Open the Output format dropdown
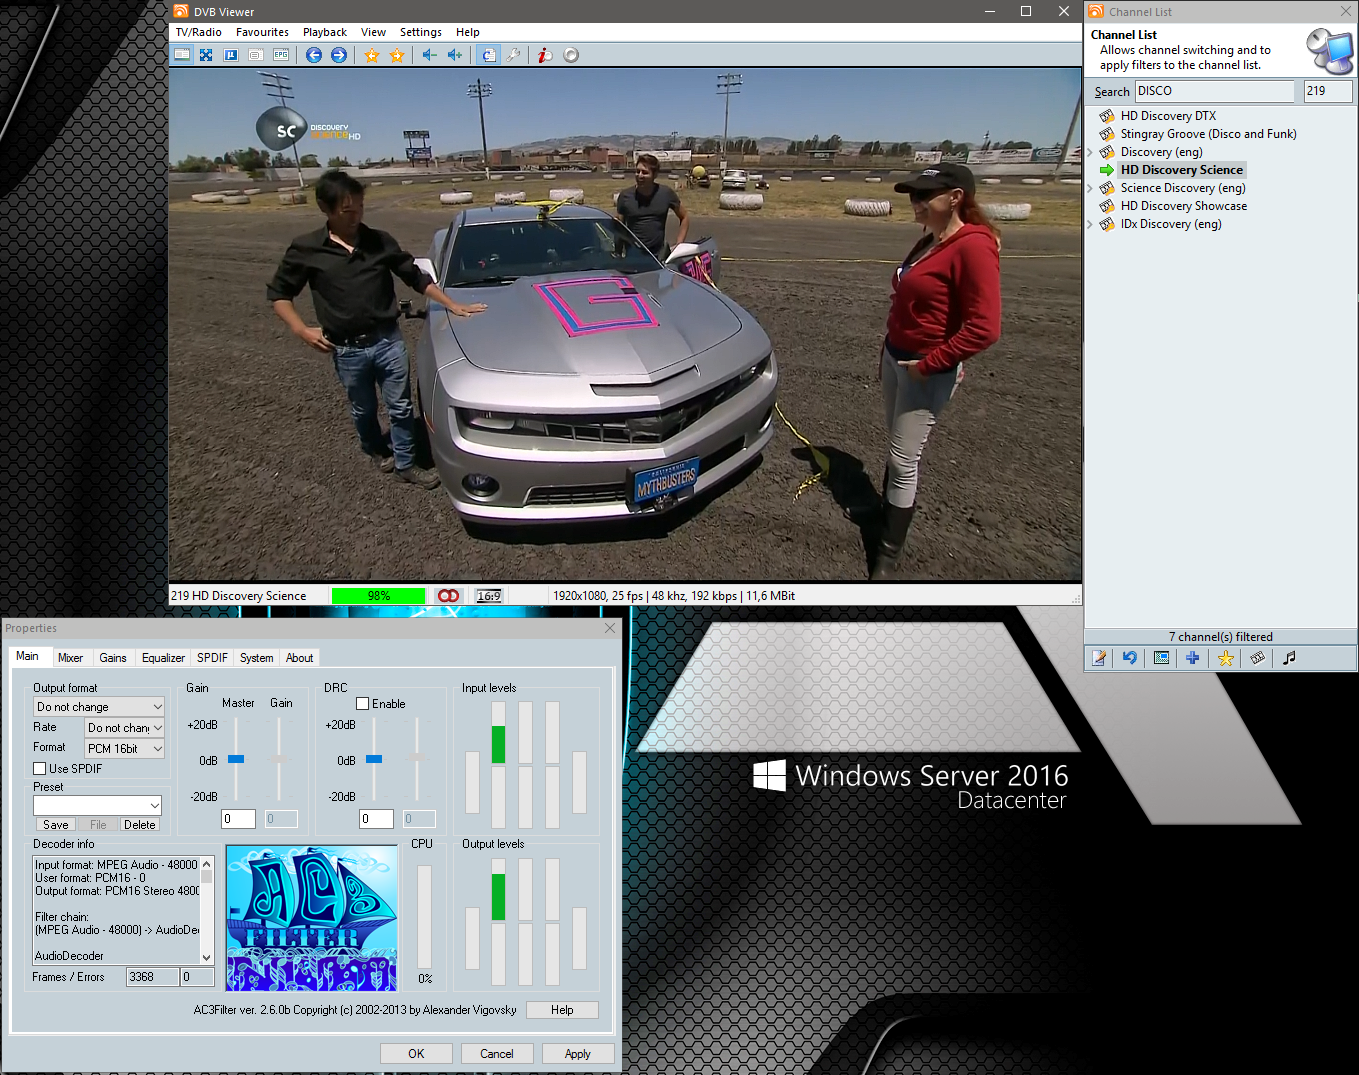 point(99,707)
